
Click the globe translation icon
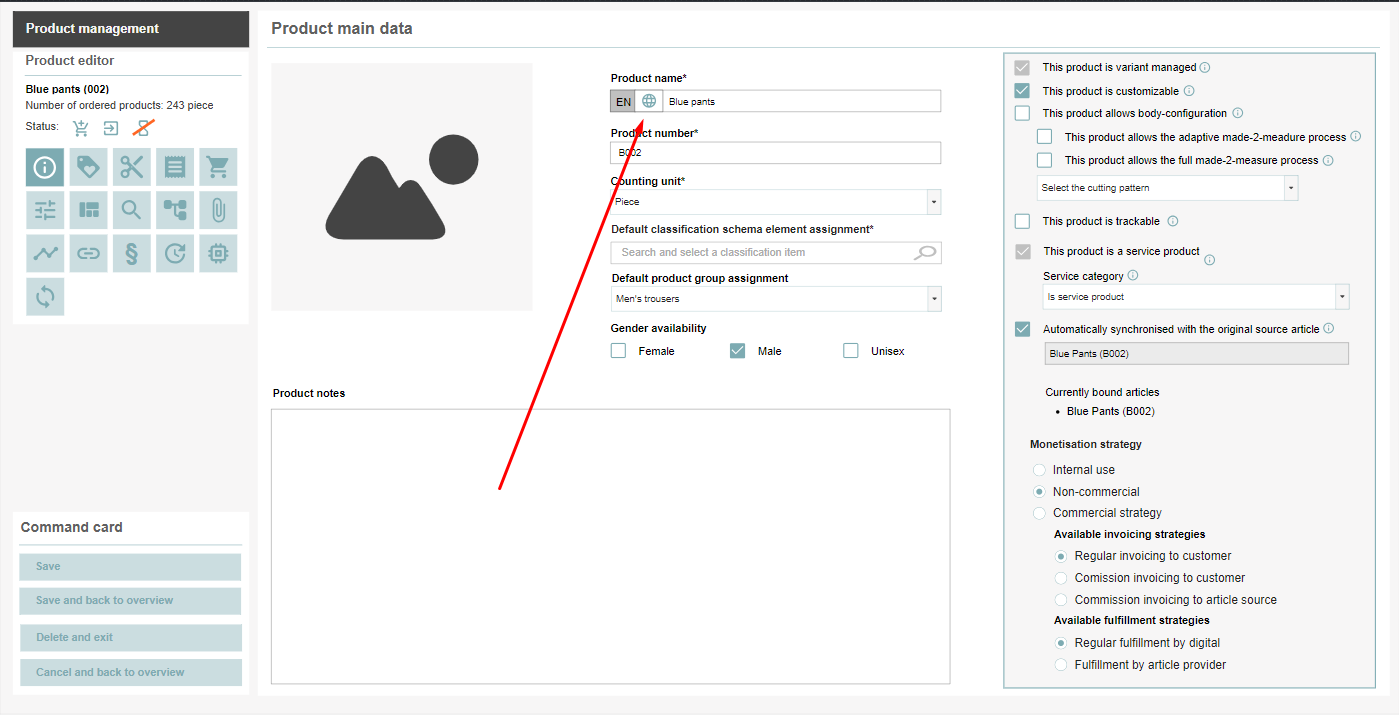649,101
